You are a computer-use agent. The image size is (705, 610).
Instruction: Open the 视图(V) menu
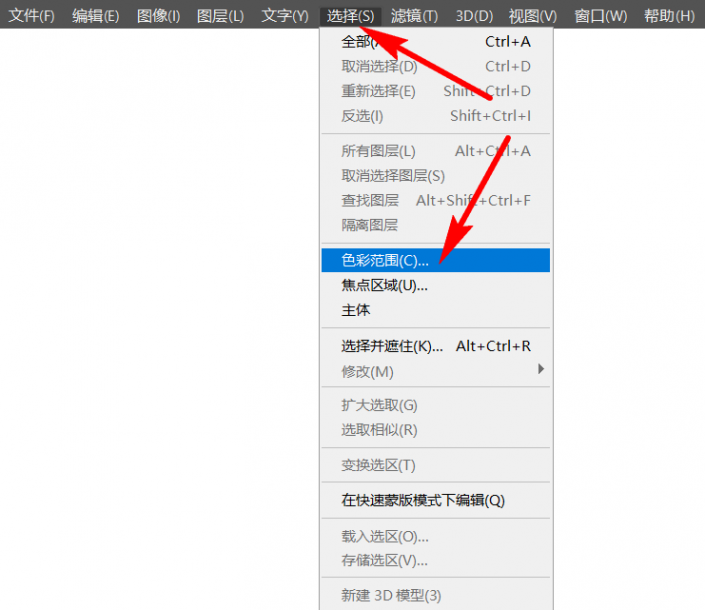coord(532,16)
